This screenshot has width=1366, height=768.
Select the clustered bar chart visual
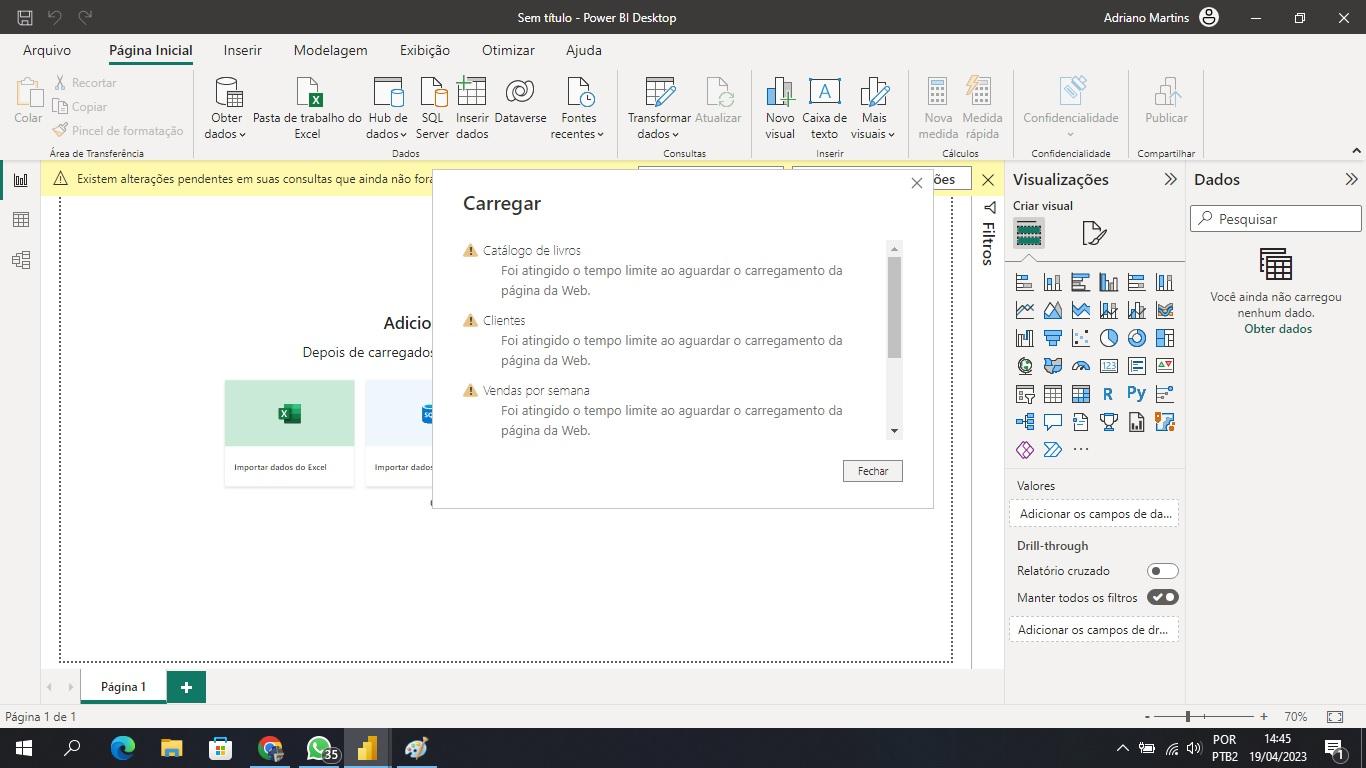click(1081, 282)
